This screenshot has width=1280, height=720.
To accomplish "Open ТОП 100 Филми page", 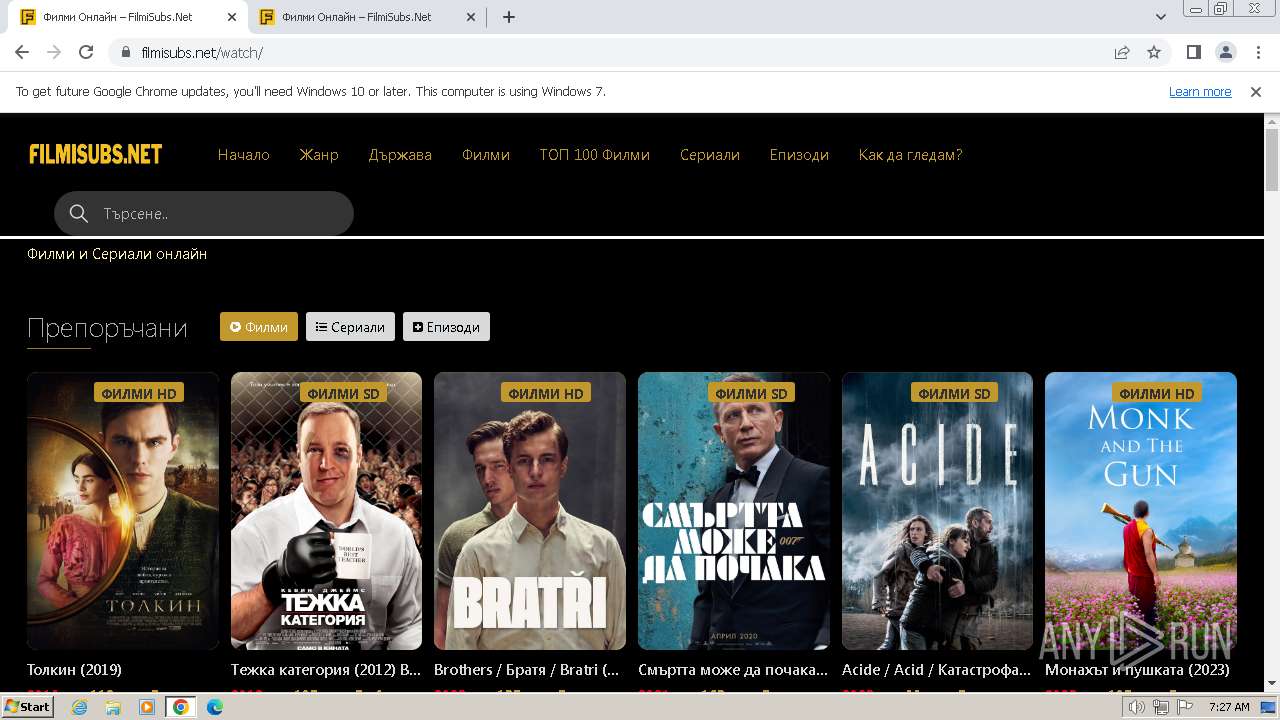I will tap(595, 155).
